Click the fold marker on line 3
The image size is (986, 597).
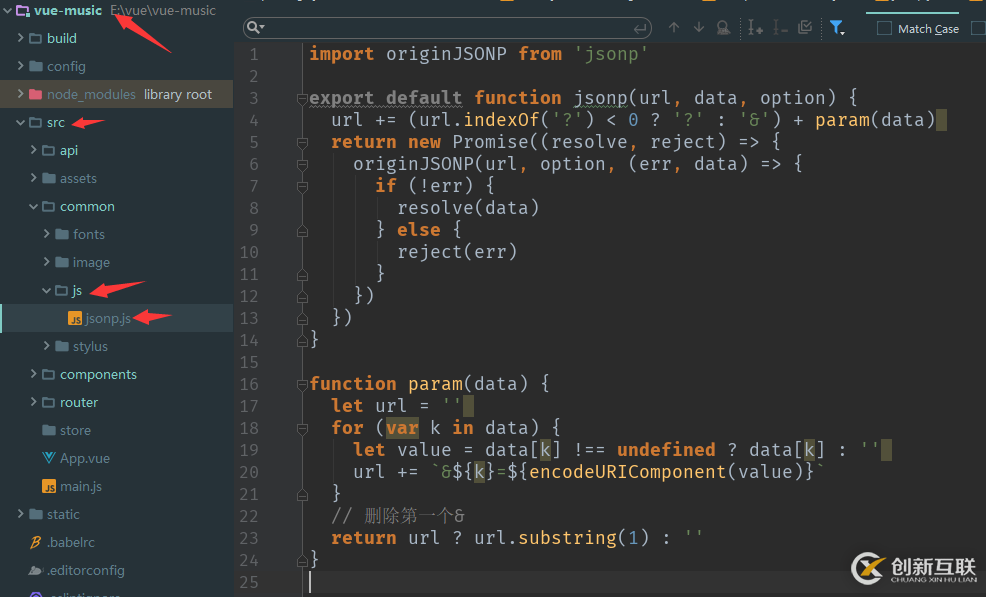301,98
